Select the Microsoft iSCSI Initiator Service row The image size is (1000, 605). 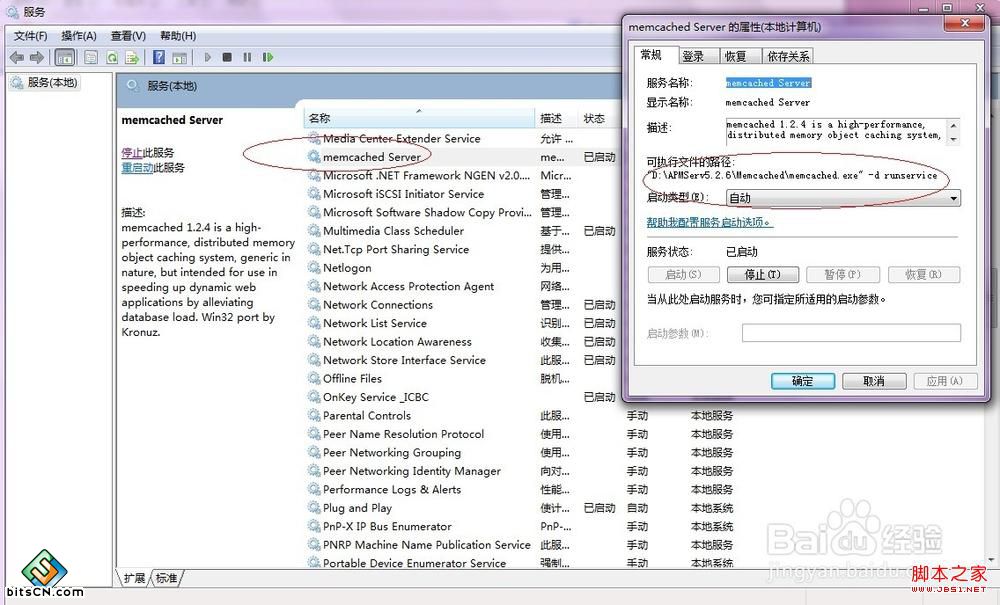[462, 194]
